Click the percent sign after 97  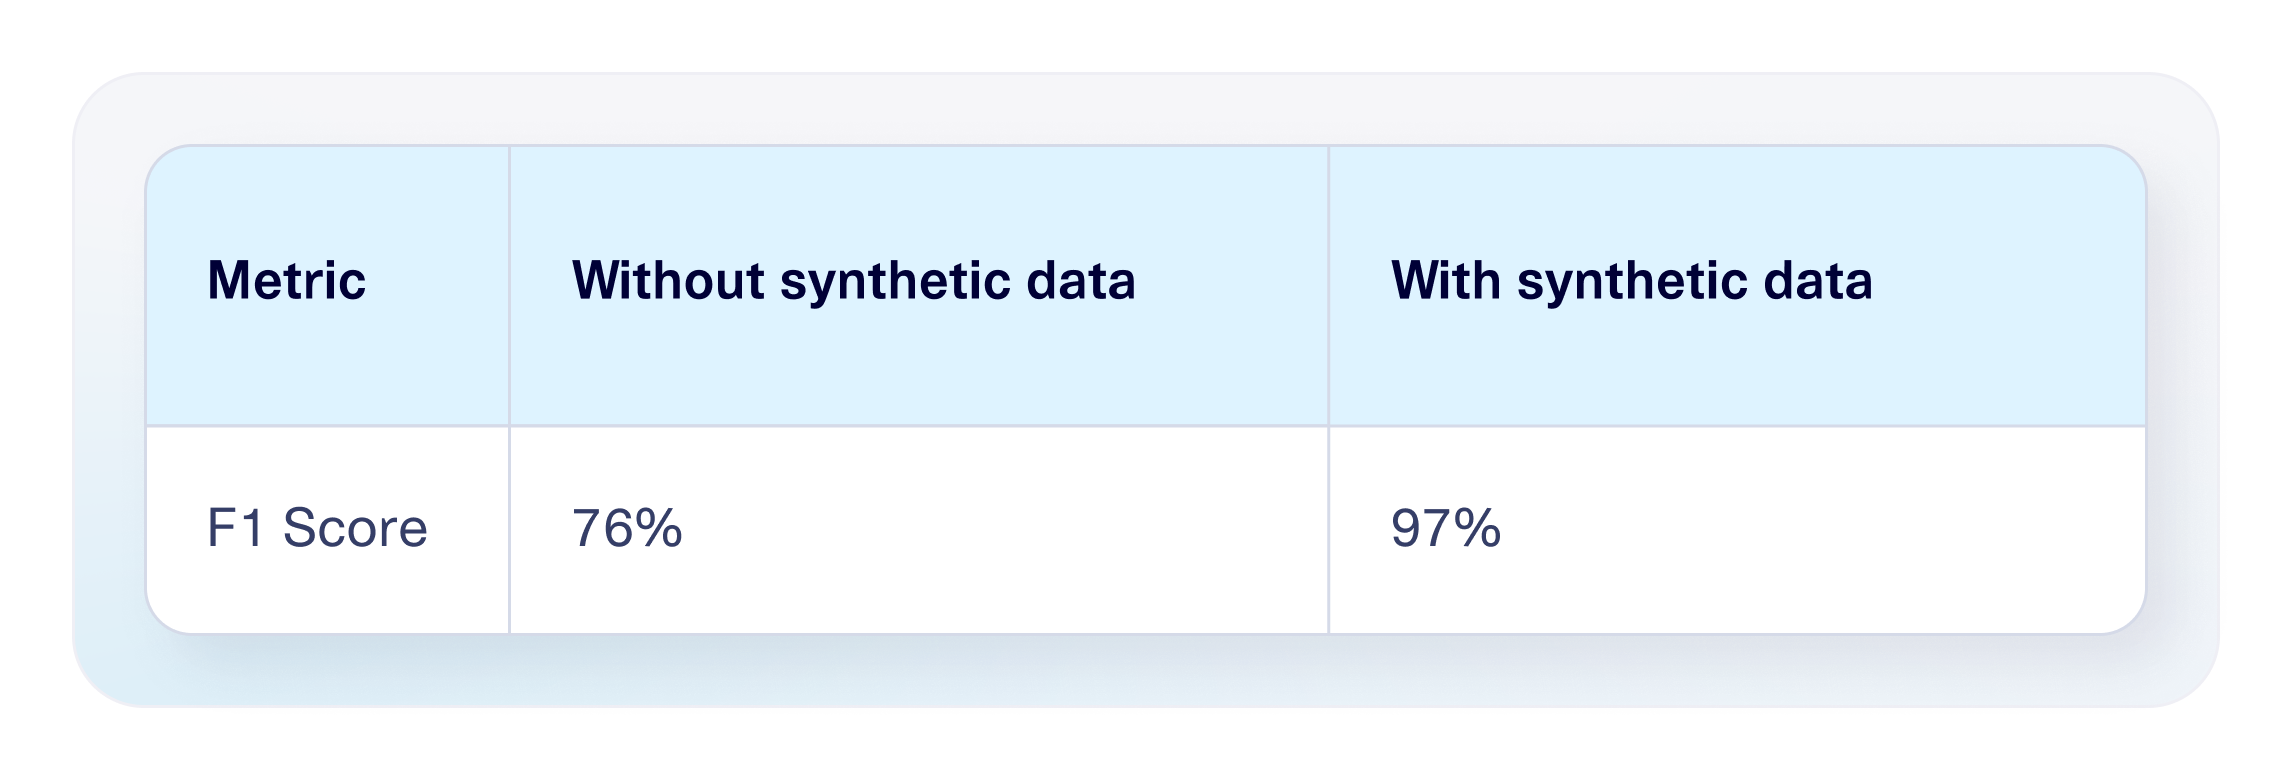[1477, 528]
